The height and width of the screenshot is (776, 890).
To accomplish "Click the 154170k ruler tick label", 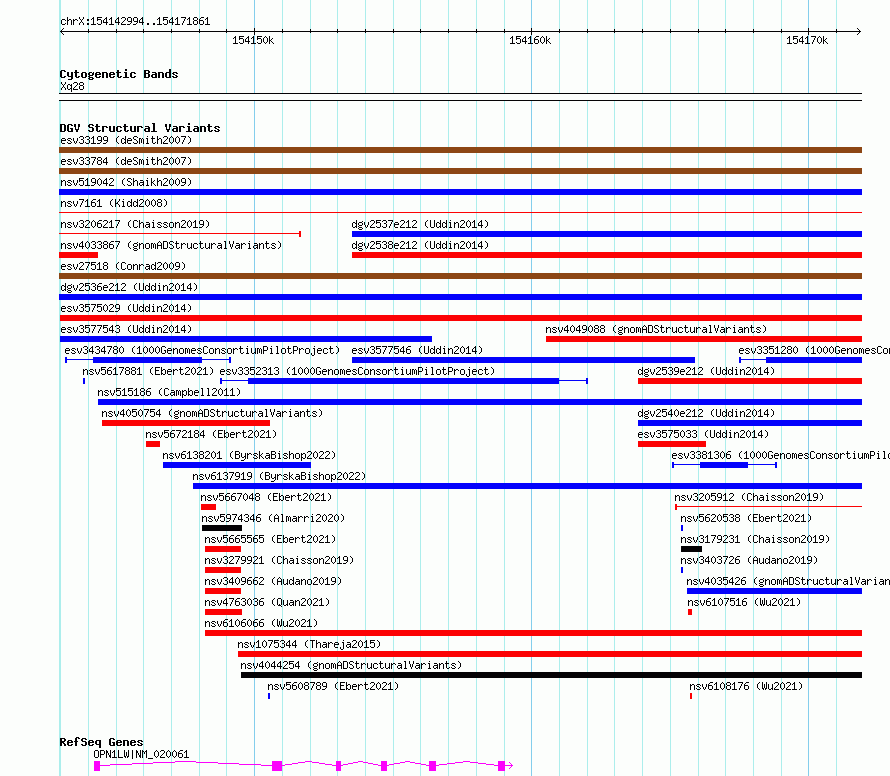I will (807, 40).
